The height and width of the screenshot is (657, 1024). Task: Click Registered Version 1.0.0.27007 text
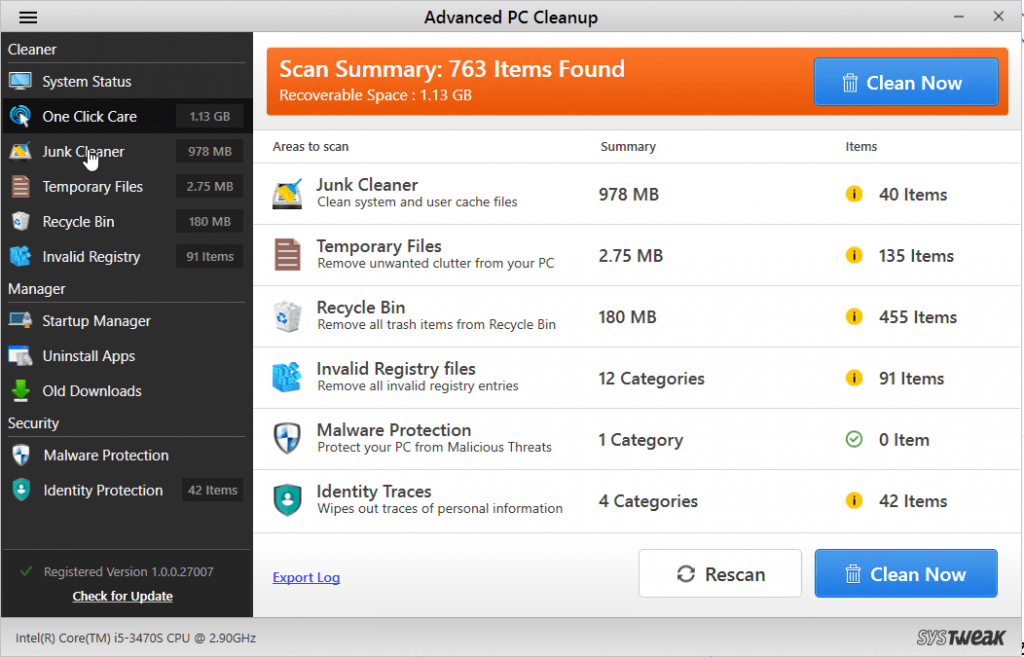129,571
